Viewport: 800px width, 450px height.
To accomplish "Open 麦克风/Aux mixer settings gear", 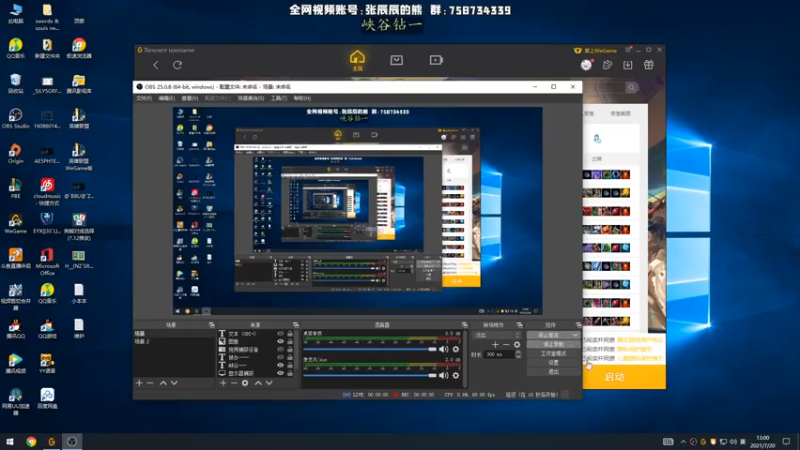I will pyautogui.click(x=456, y=375).
